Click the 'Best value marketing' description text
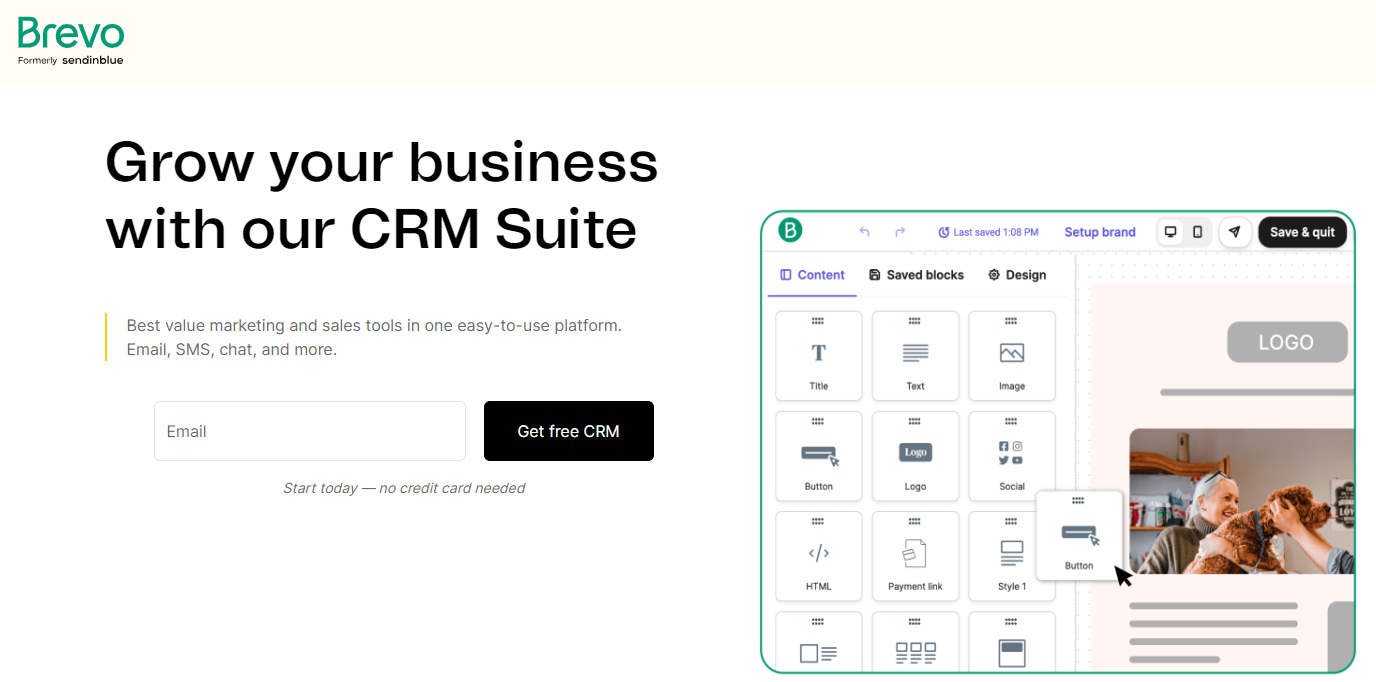The image size is (1376, 682). (374, 337)
